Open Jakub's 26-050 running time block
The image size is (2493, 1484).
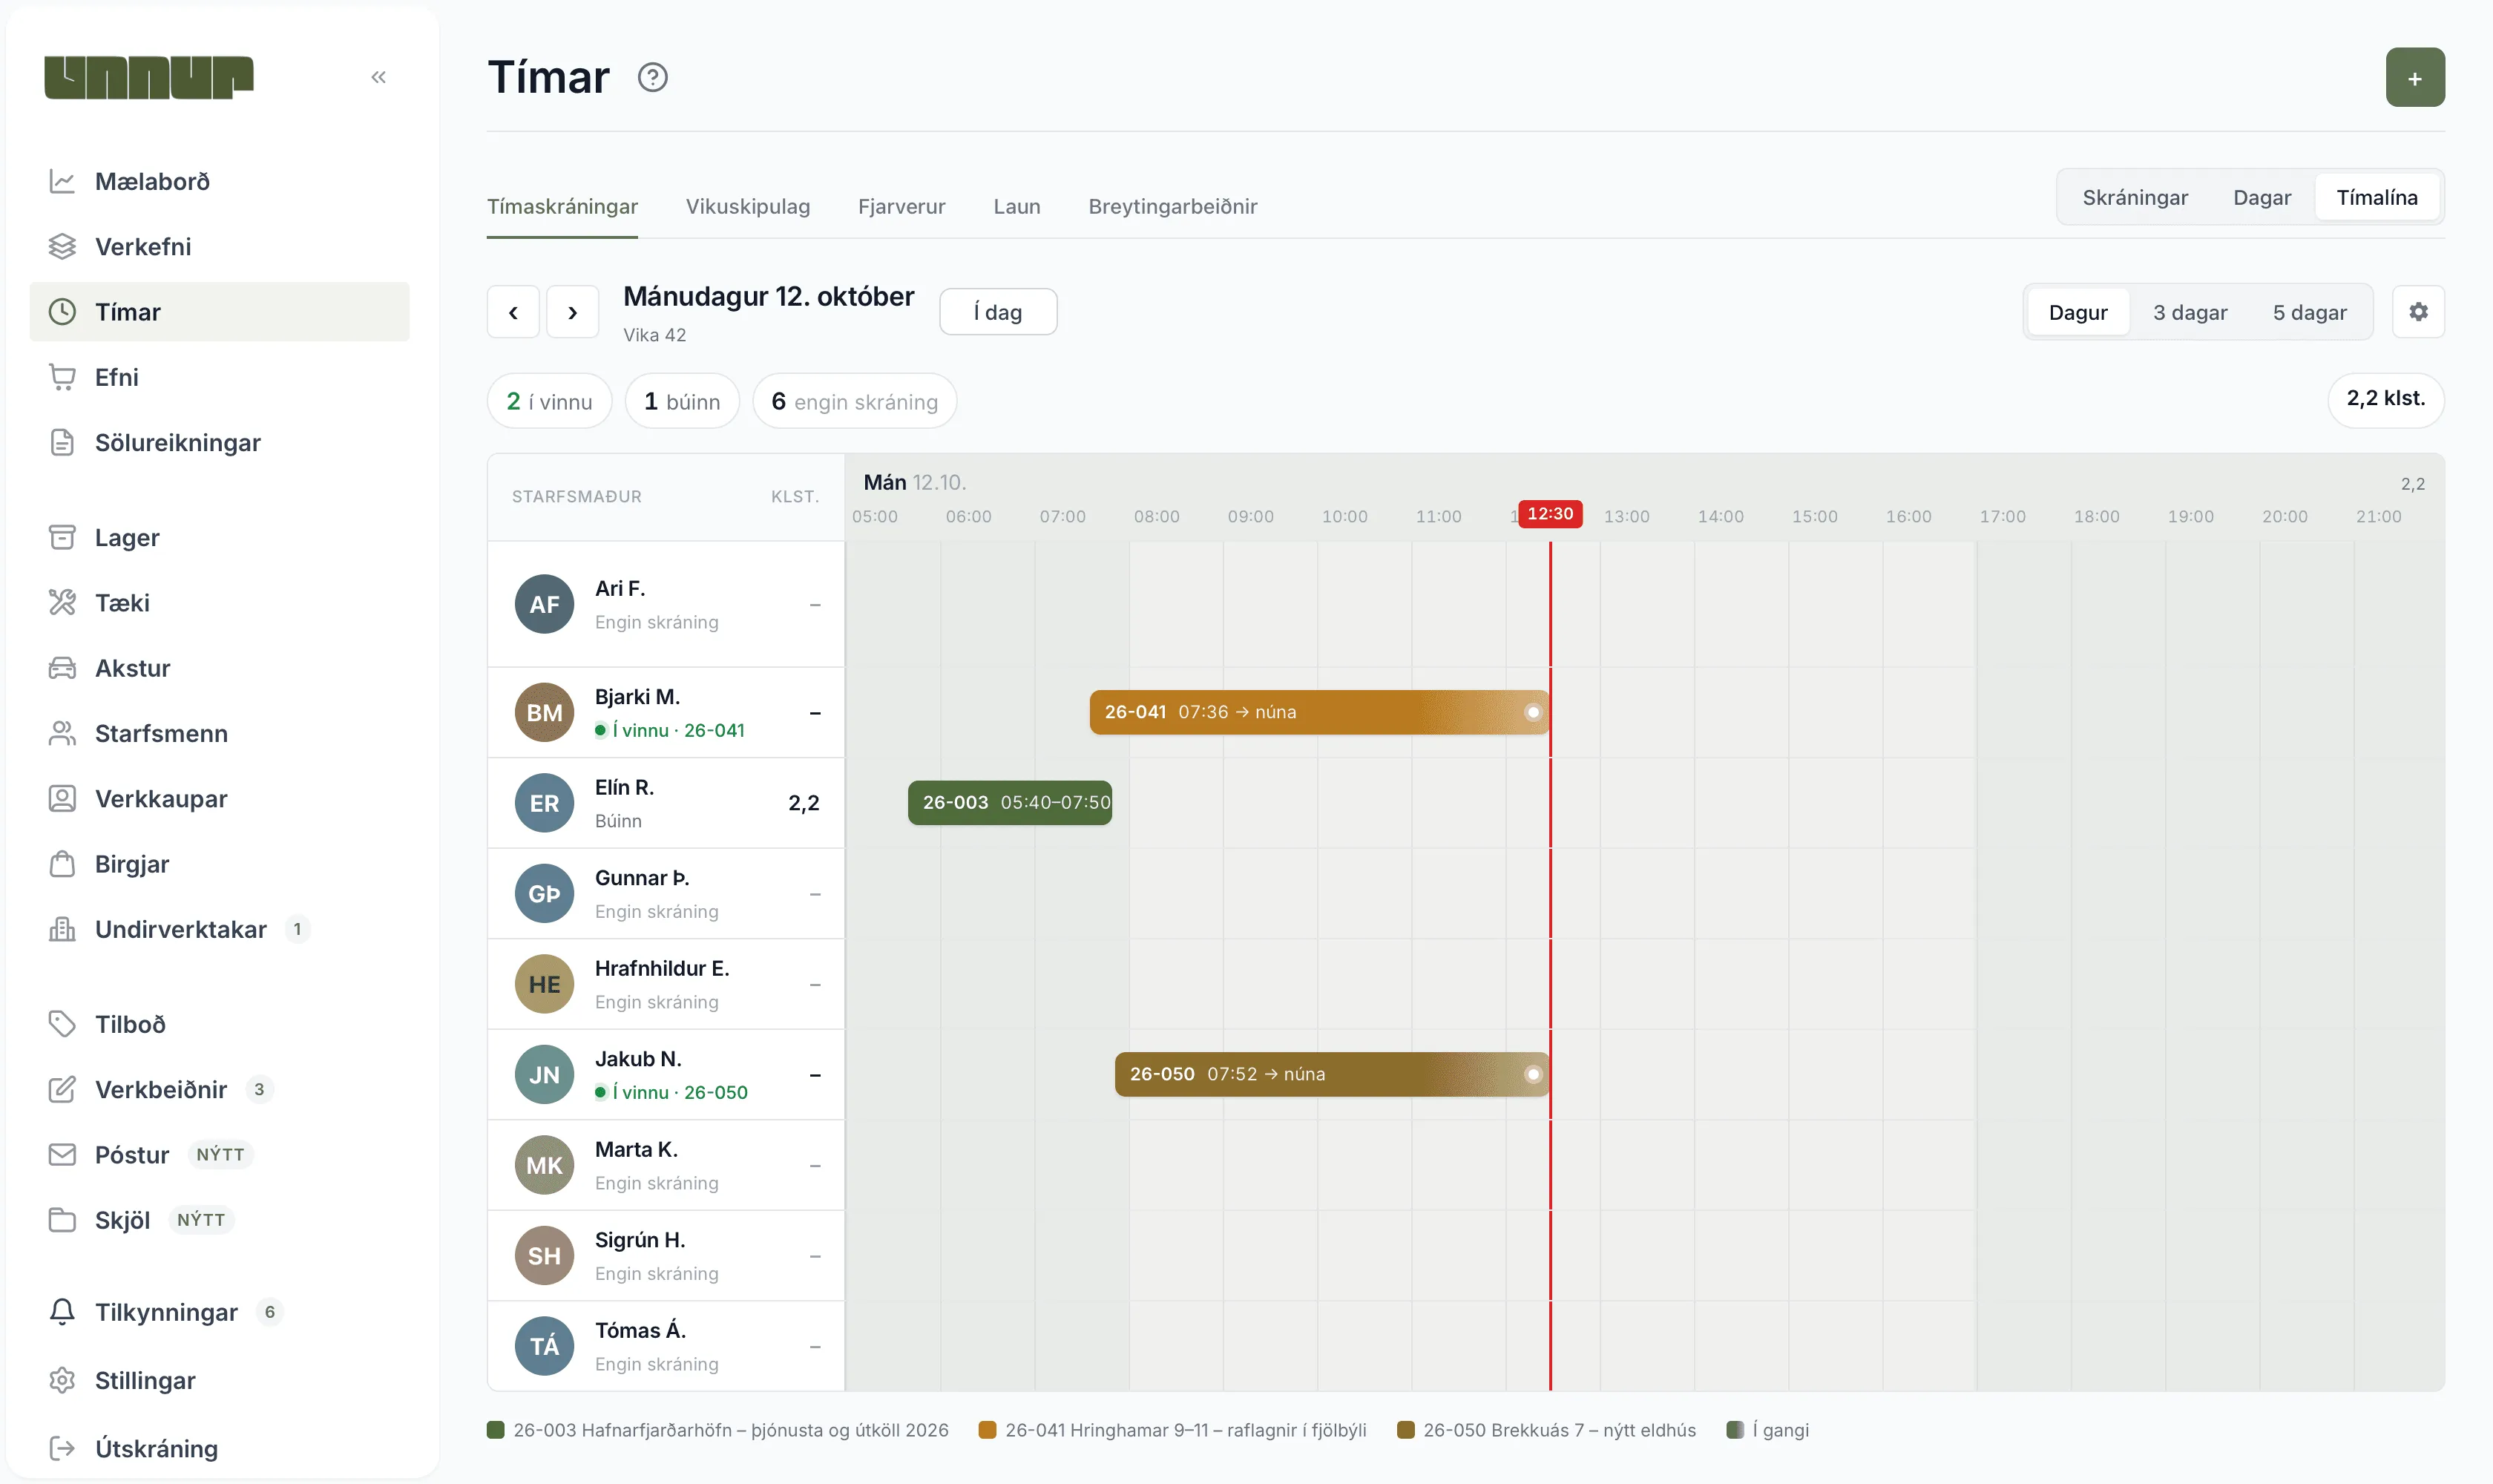1332,1074
